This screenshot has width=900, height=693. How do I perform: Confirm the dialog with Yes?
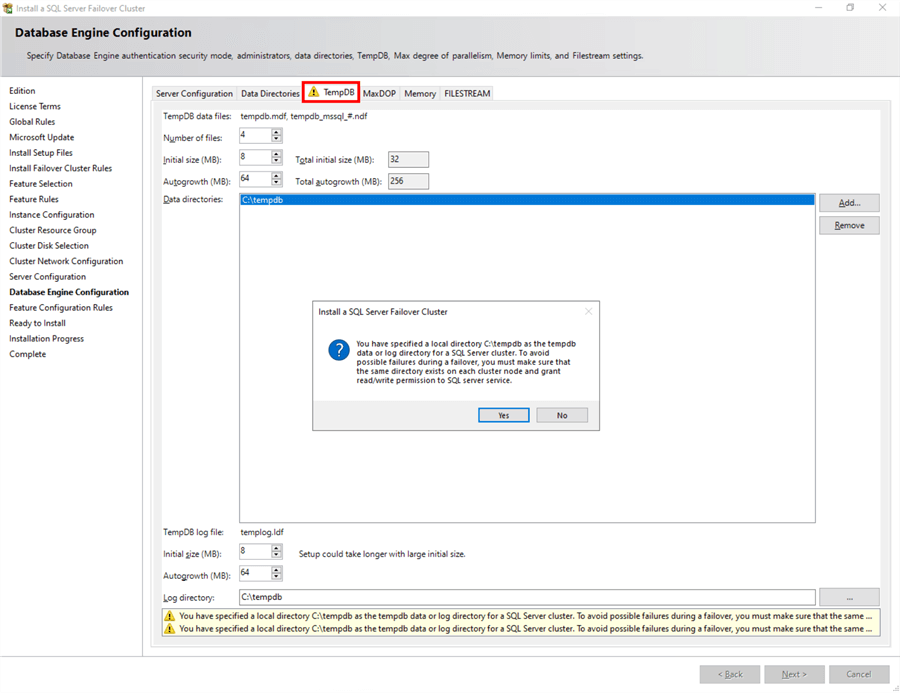coord(503,415)
